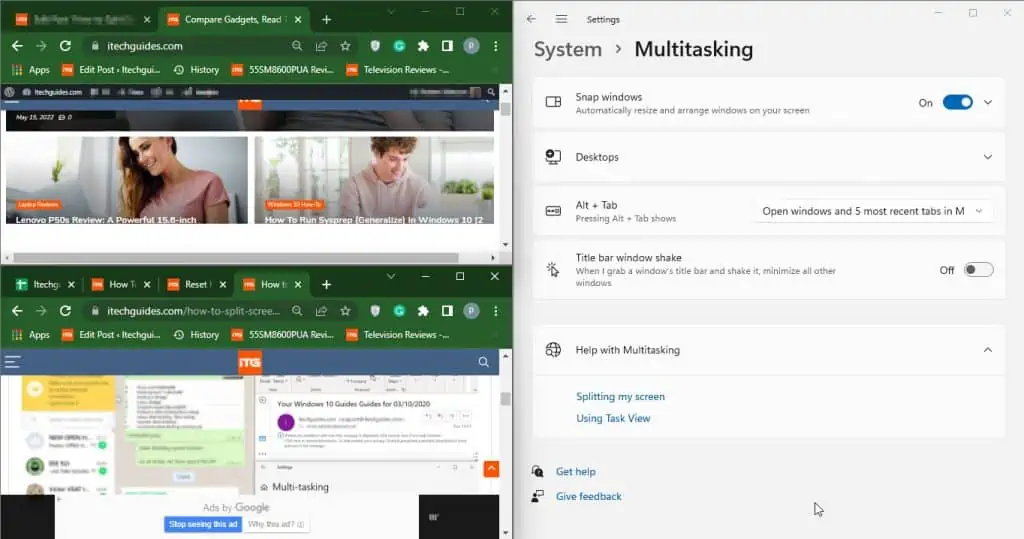Expand Snap windows options chevron
1024x539 pixels.
[988, 103]
